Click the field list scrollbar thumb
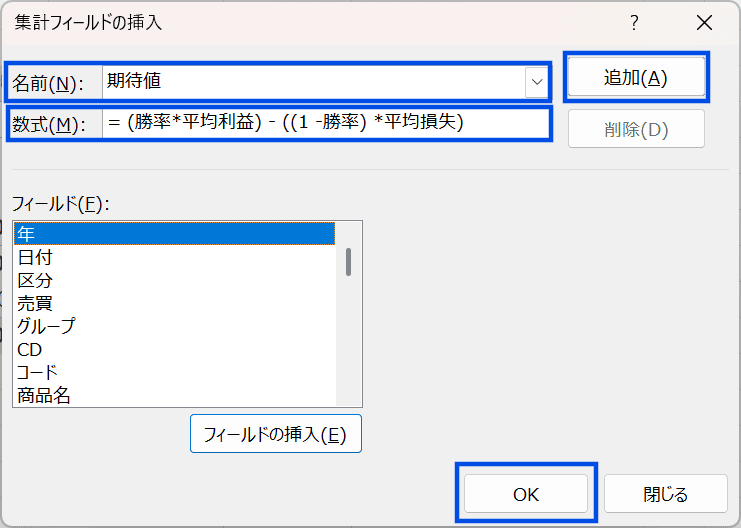The image size is (741, 528). (348, 261)
